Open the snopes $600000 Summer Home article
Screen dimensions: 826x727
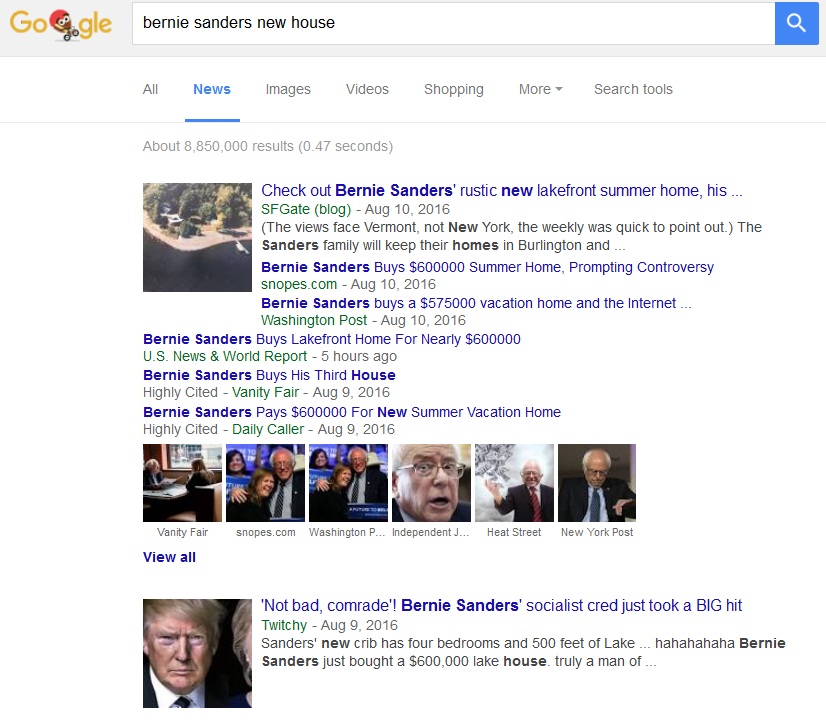point(487,267)
